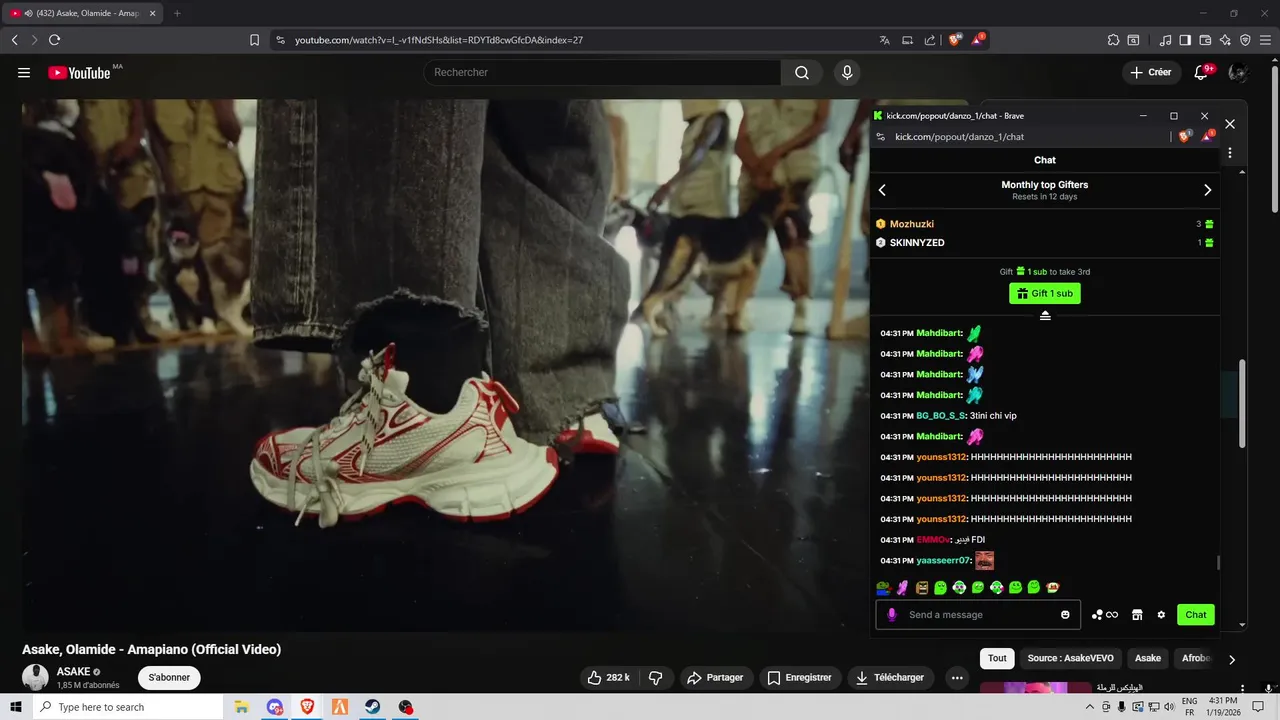Viewport: 1280px width, 720px height.
Task: Open site settings in Kick popup address bar
Action: pos(881,137)
